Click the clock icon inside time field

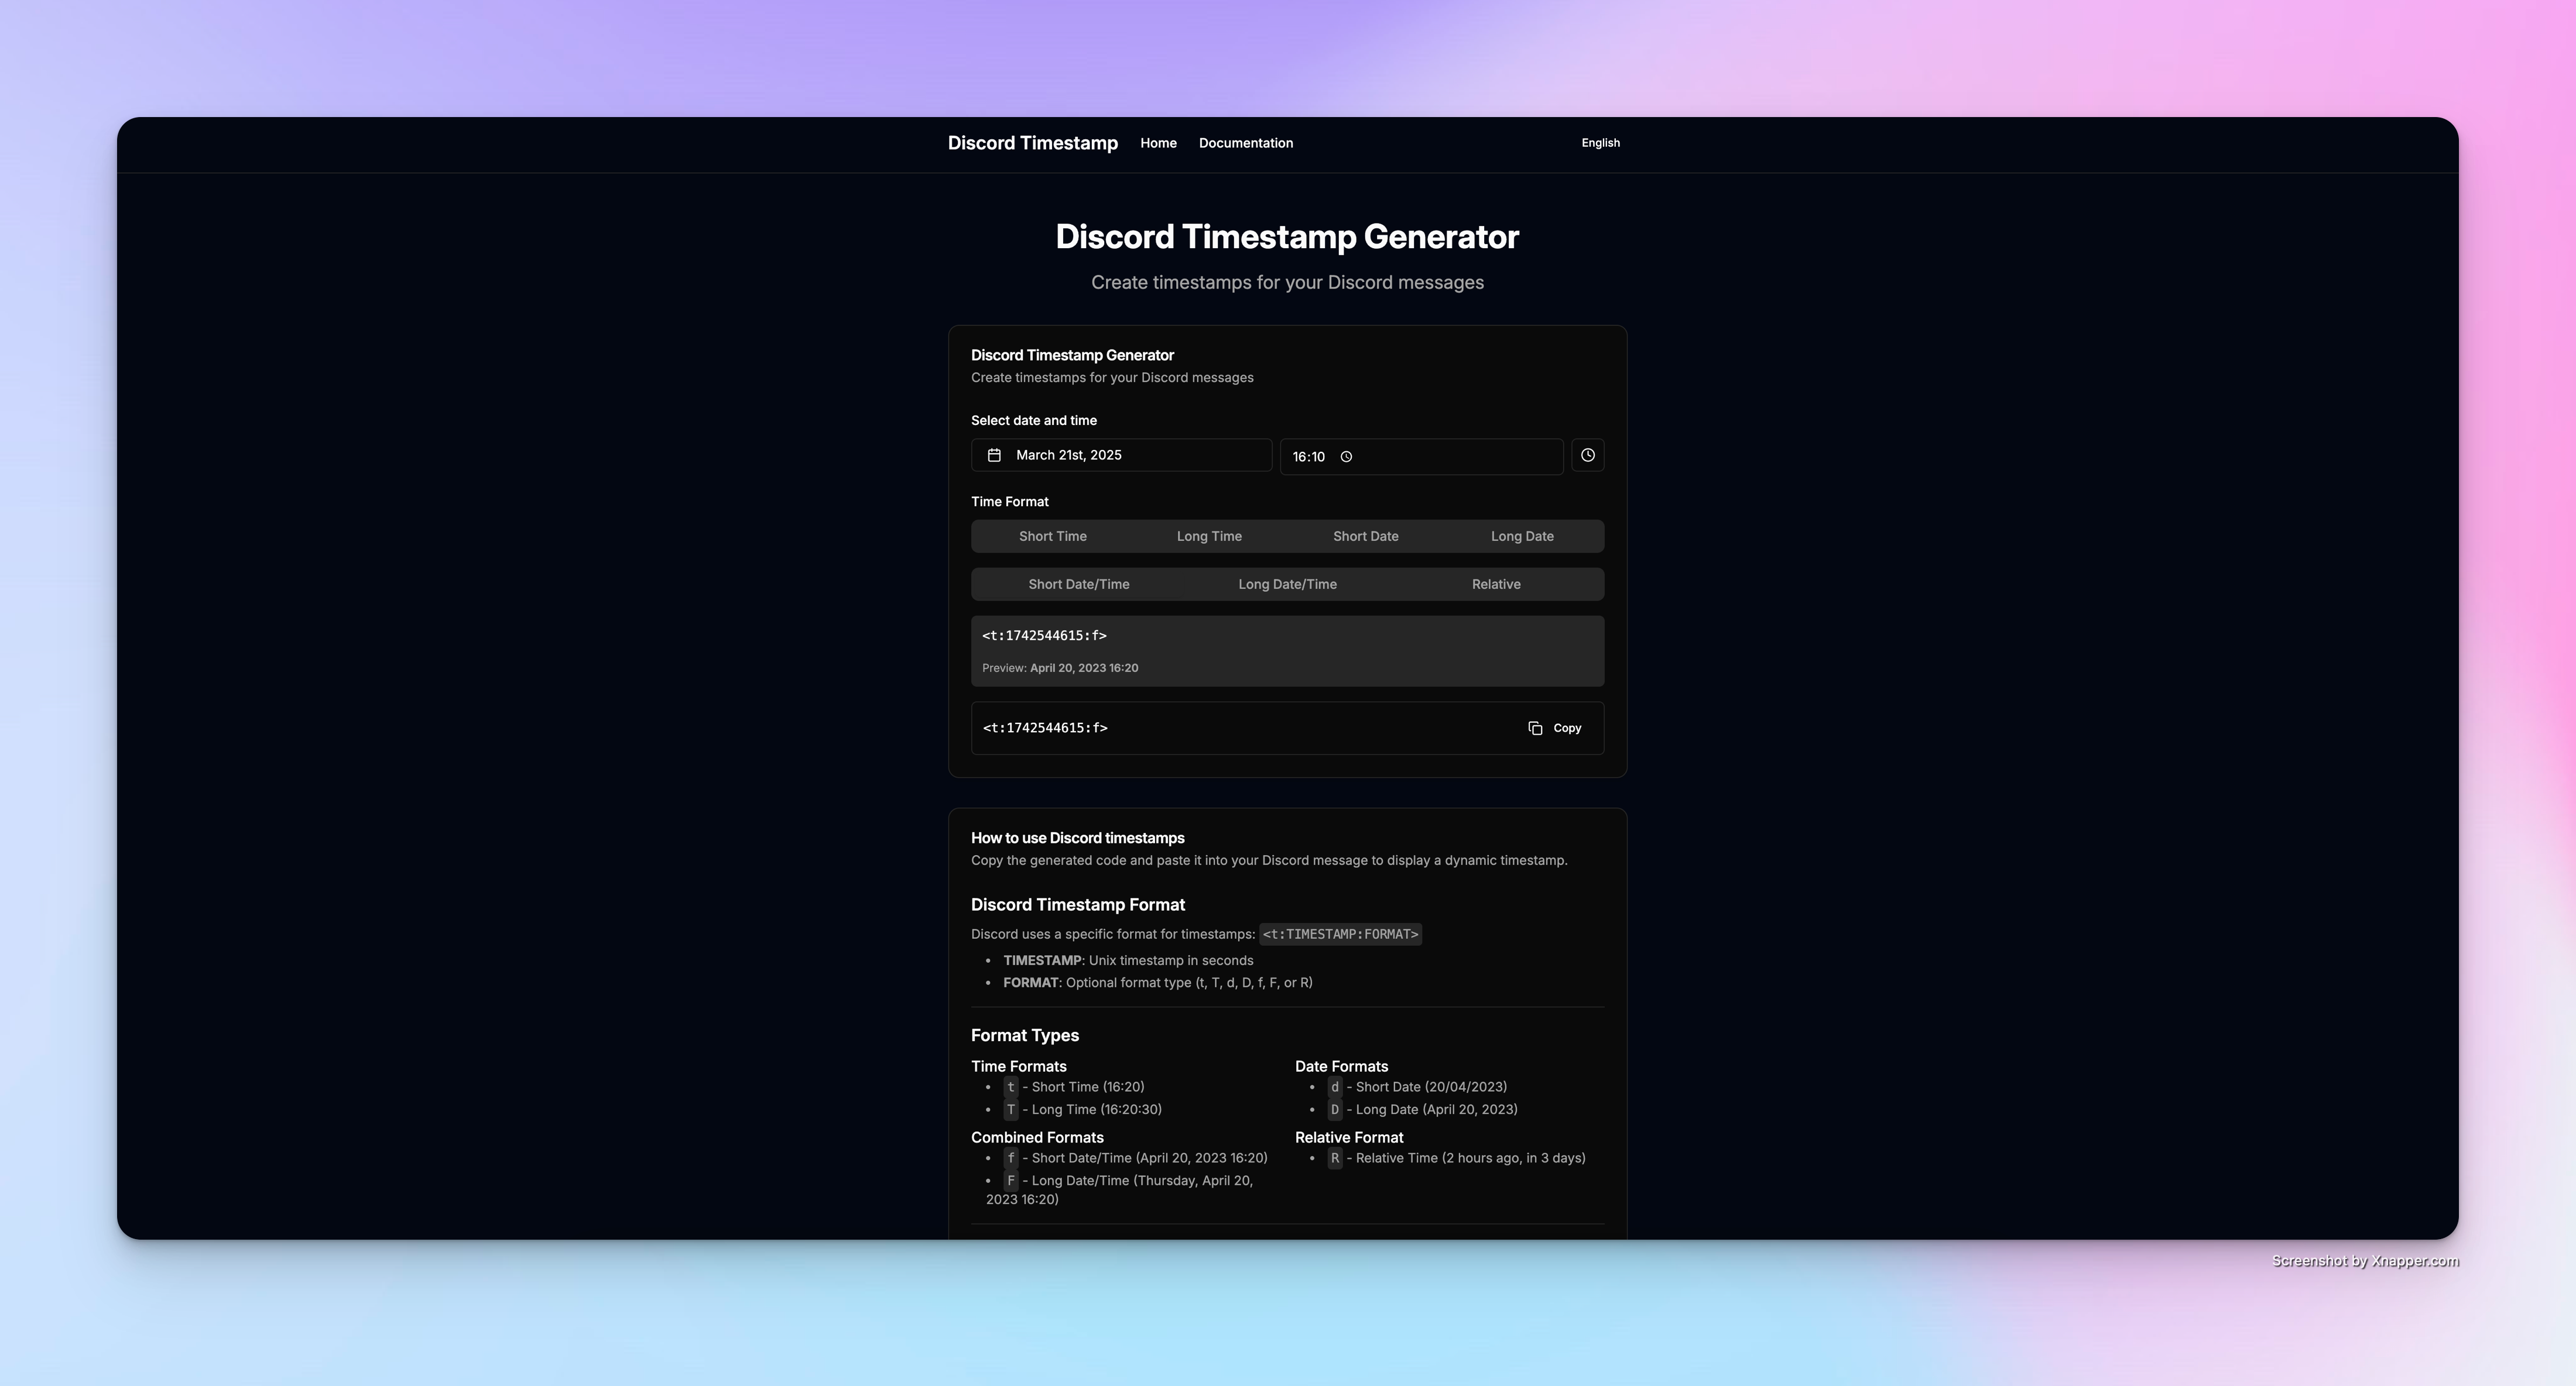[1346, 457]
